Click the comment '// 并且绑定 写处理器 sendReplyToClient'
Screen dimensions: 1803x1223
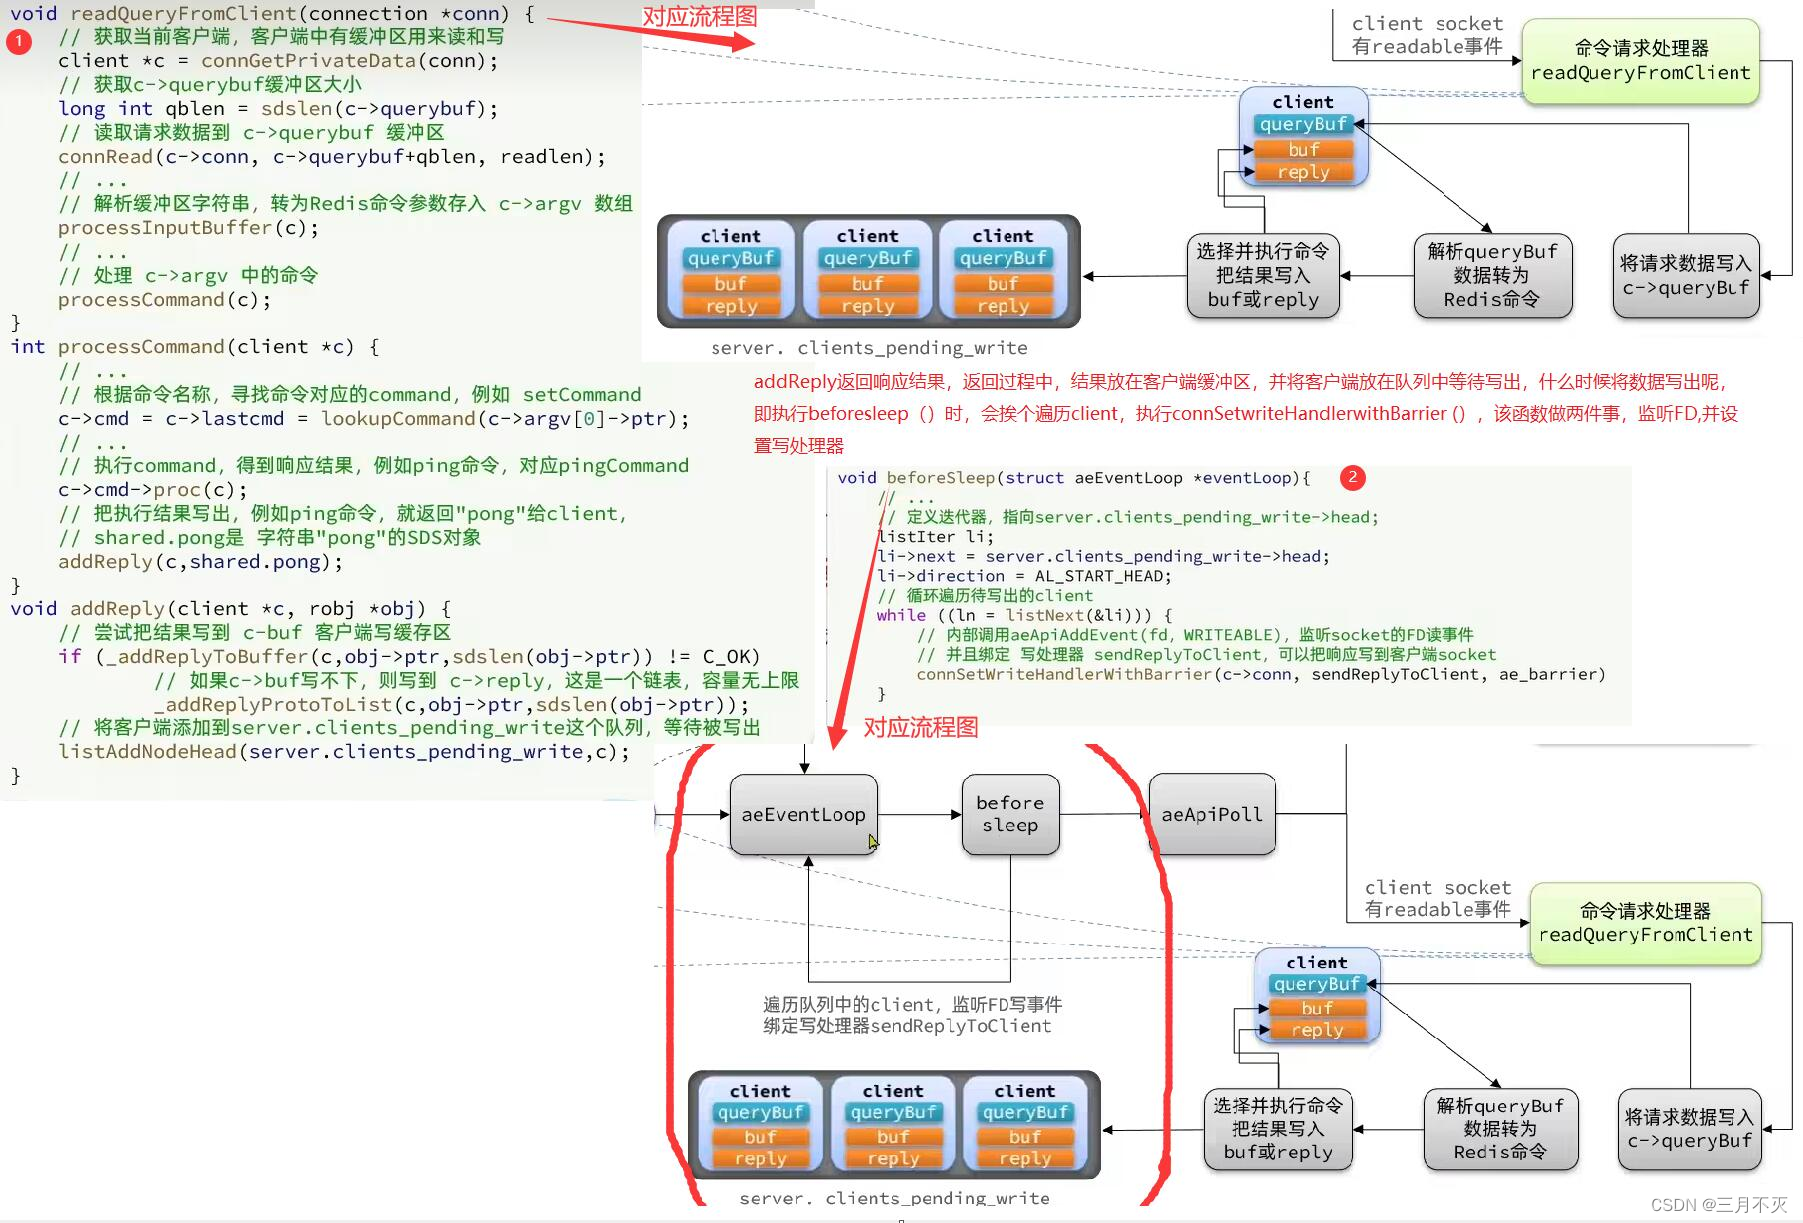pos(1206,654)
